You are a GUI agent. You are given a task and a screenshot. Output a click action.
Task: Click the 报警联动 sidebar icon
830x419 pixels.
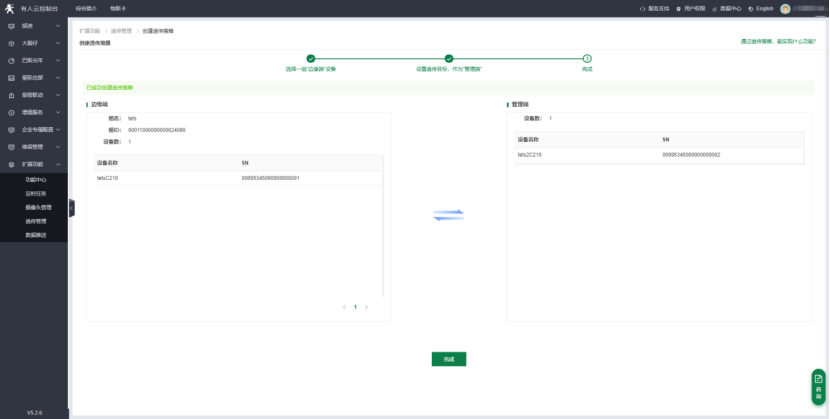pos(11,95)
